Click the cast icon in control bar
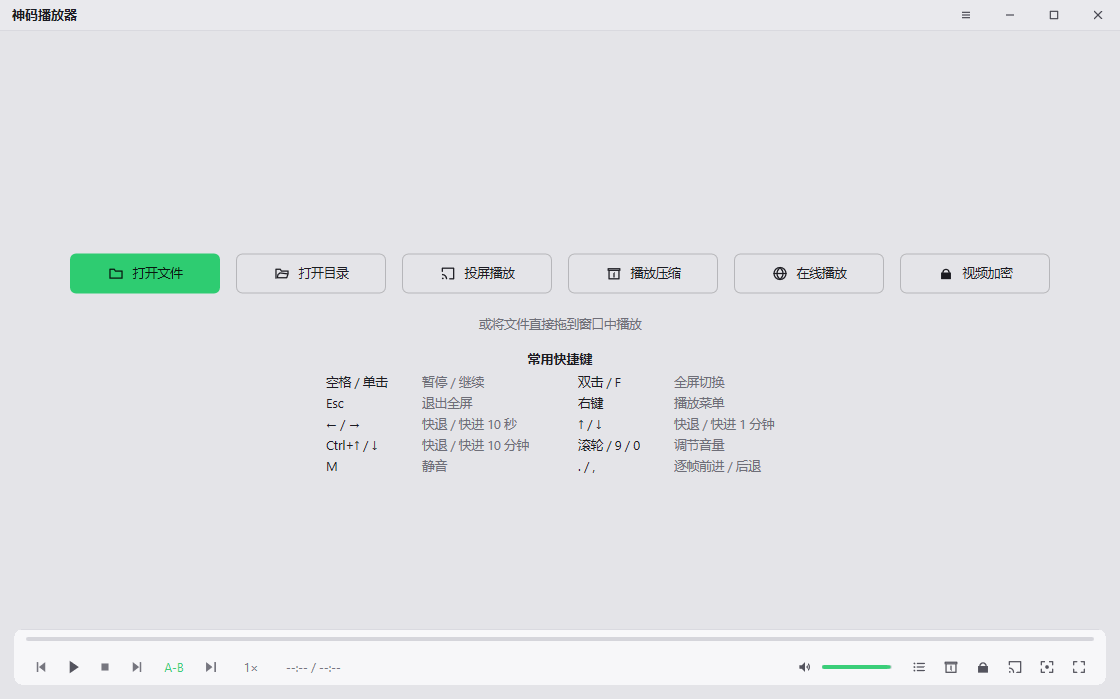Image resolution: width=1120 pixels, height=699 pixels. point(1015,667)
